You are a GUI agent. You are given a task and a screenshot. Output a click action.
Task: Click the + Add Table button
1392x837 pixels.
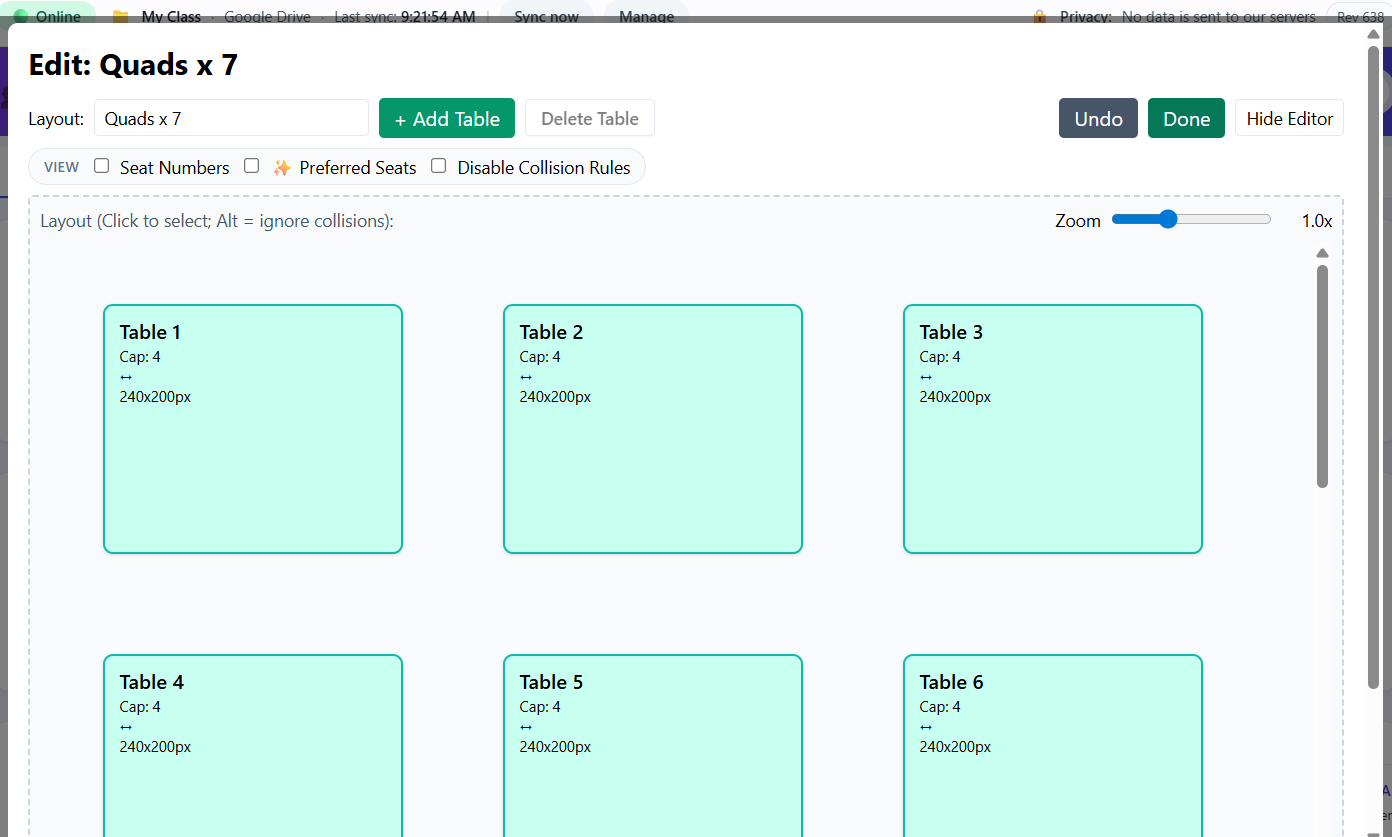(x=446, y=118)
